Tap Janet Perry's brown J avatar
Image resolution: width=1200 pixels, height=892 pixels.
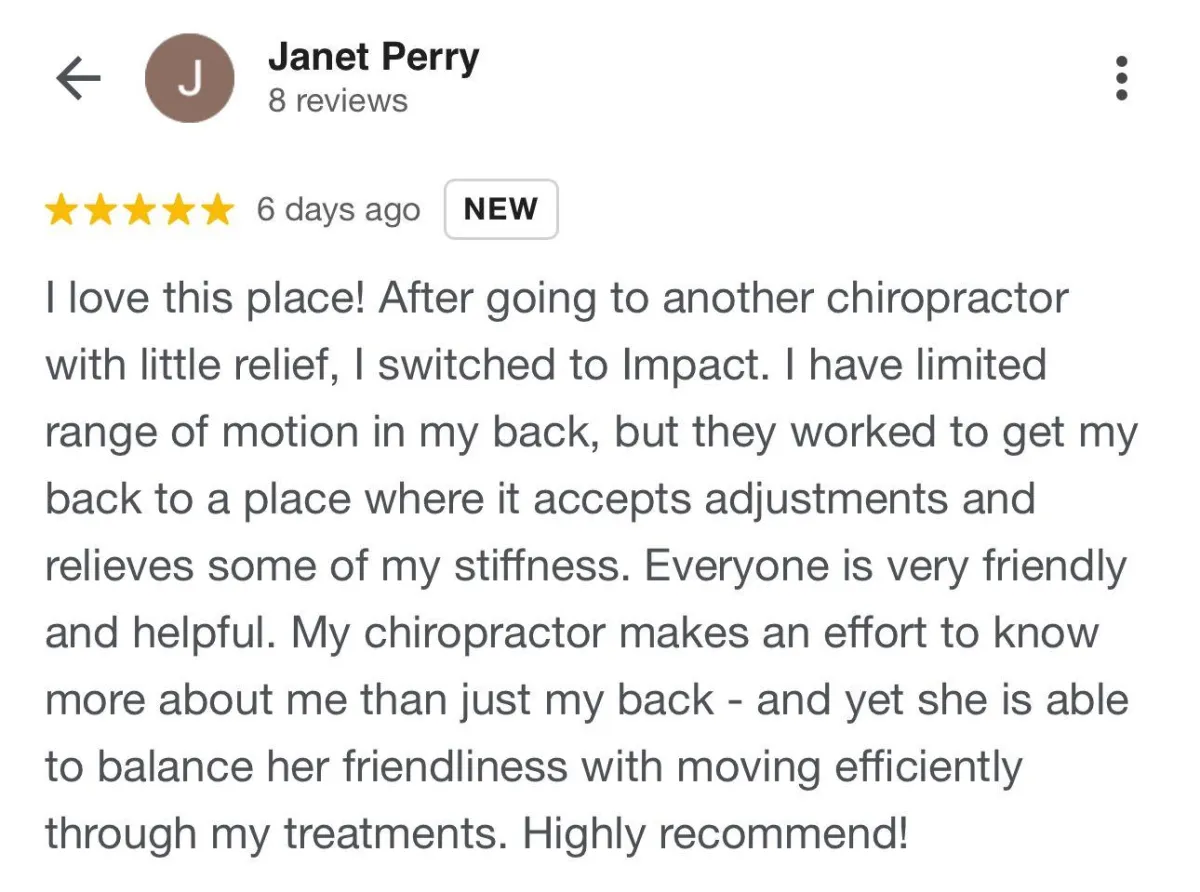tap(189, 79)
